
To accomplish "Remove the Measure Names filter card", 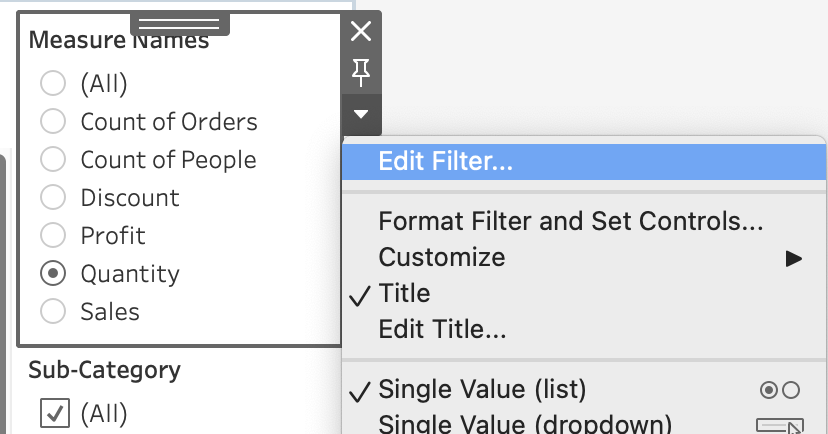I will 361,31.
